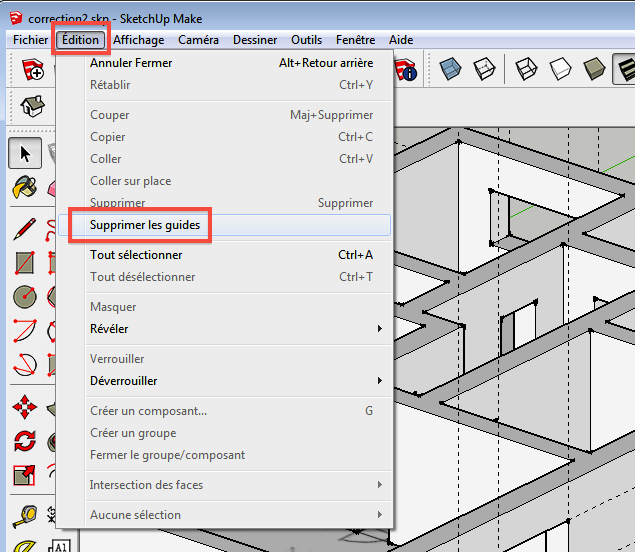Click Couper menu entry

click(224, 115)
